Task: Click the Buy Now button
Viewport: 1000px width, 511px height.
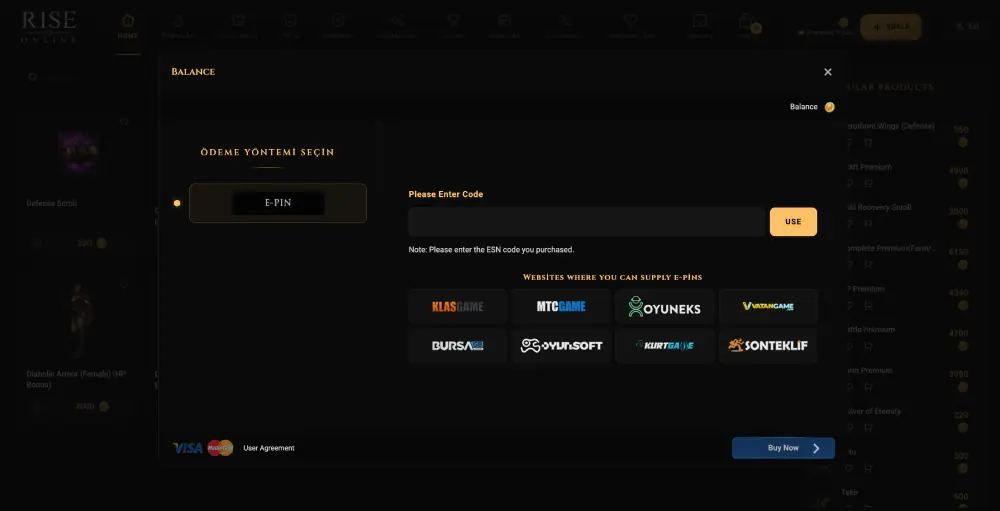Action: tap(783, 448)
